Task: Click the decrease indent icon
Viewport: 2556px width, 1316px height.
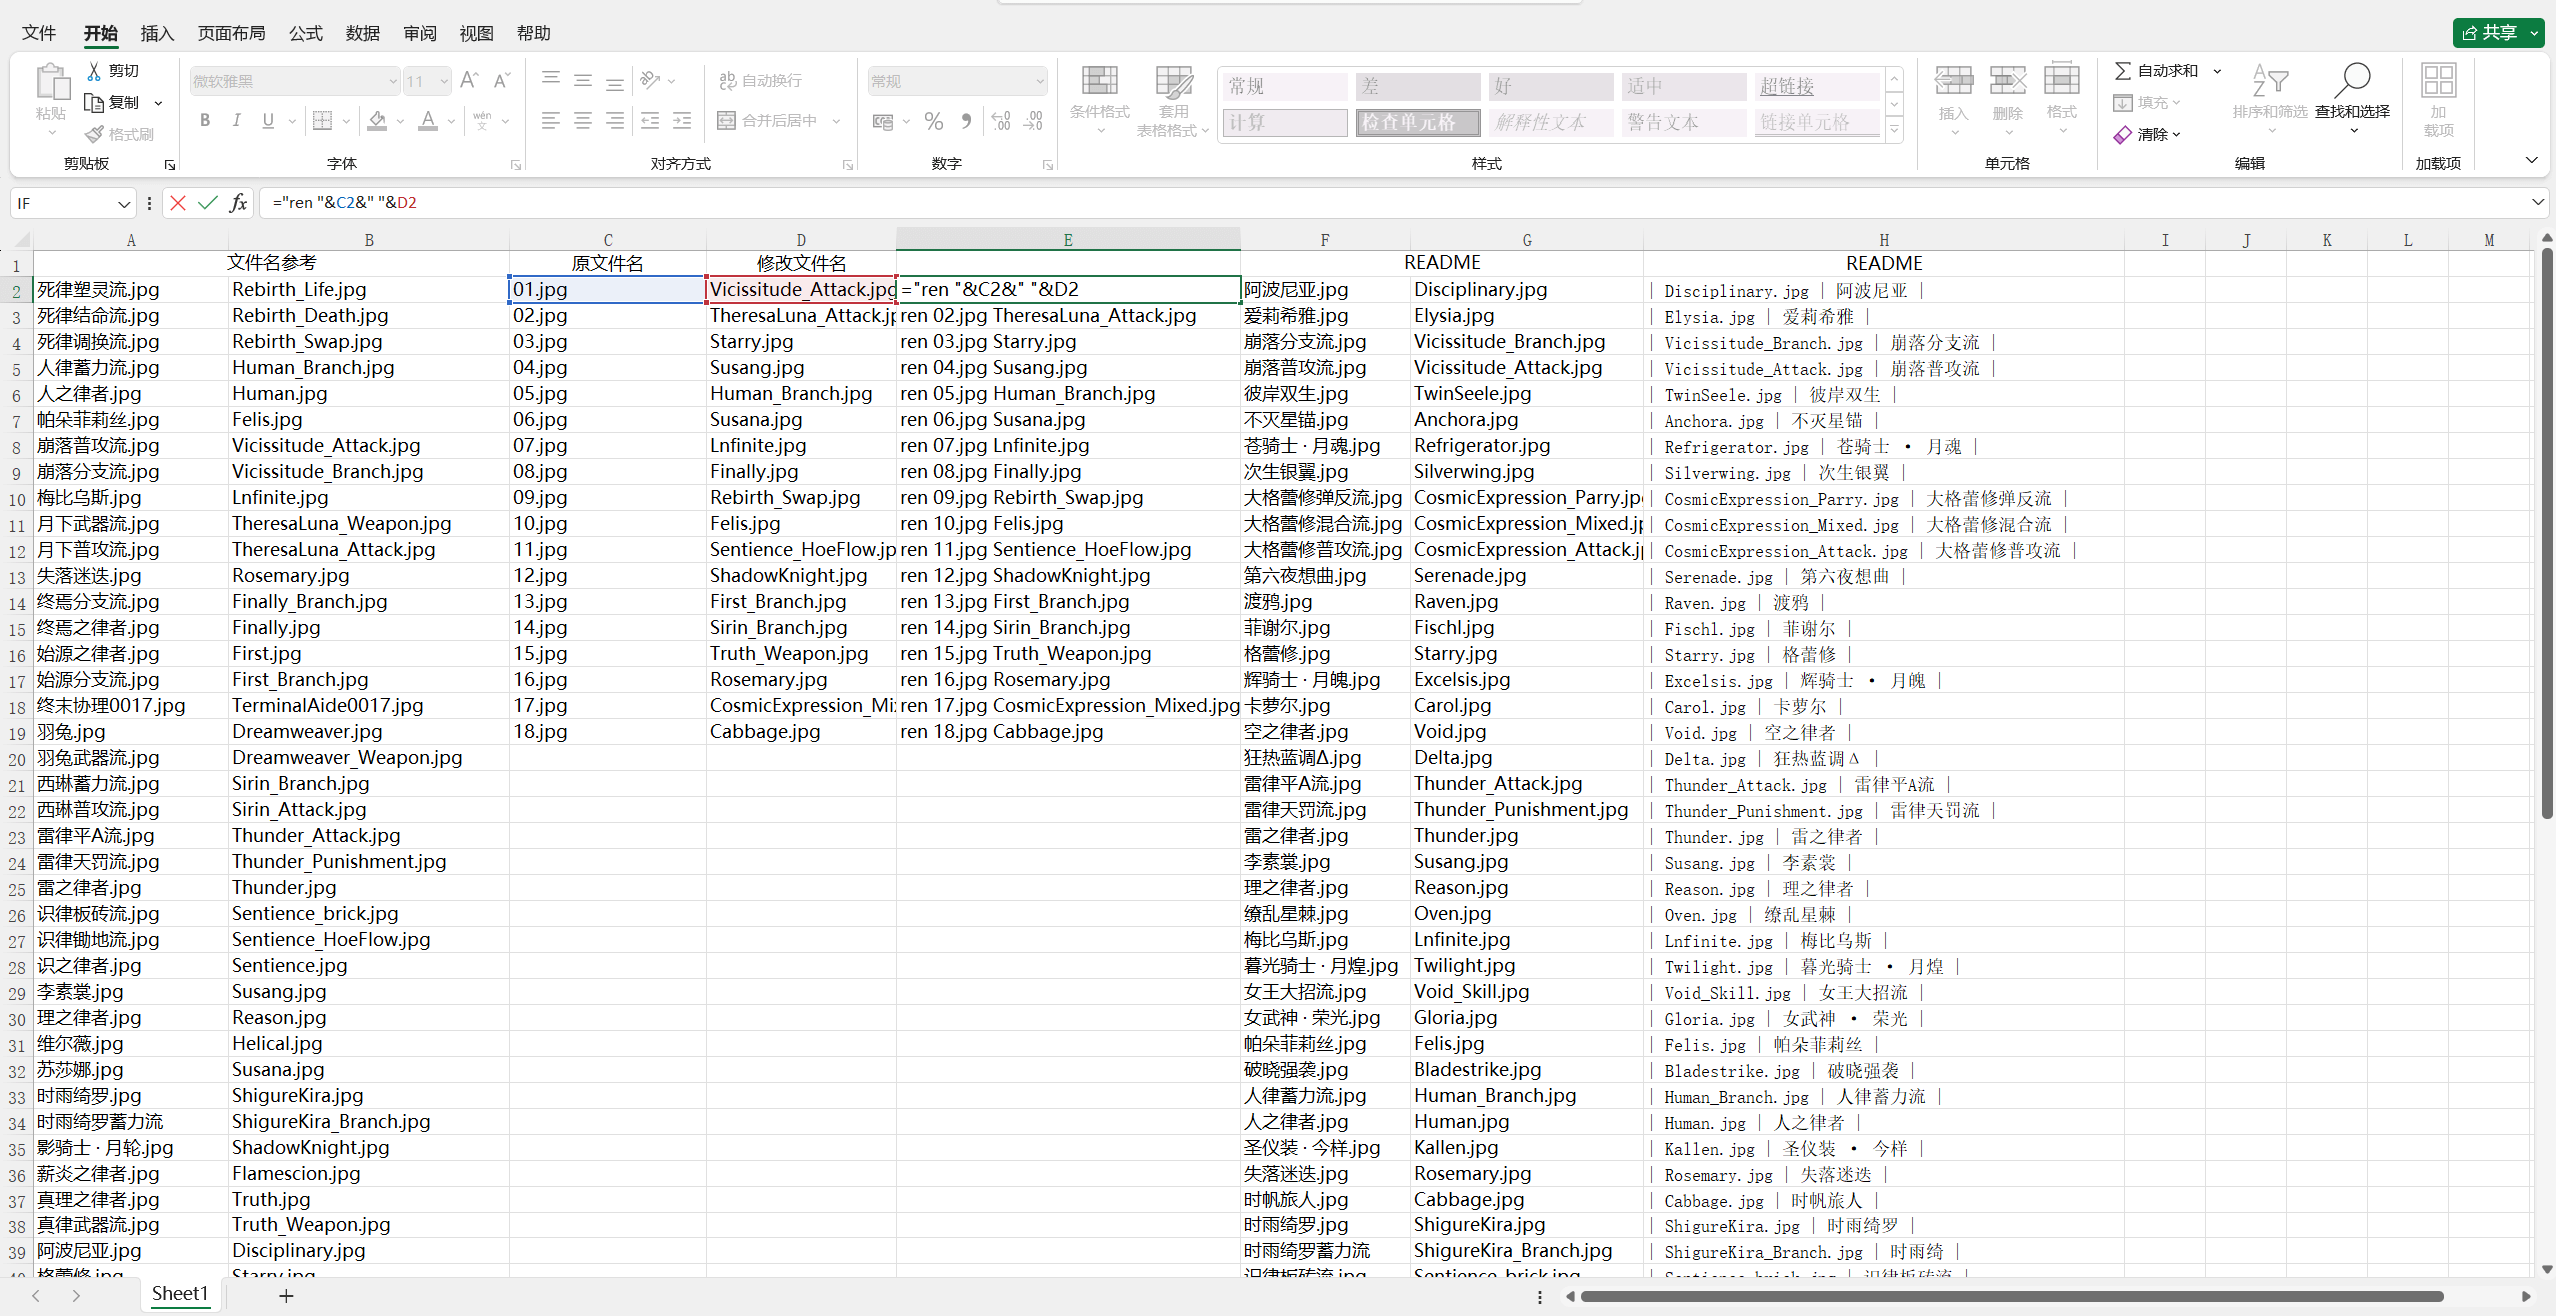Action: 650,121
